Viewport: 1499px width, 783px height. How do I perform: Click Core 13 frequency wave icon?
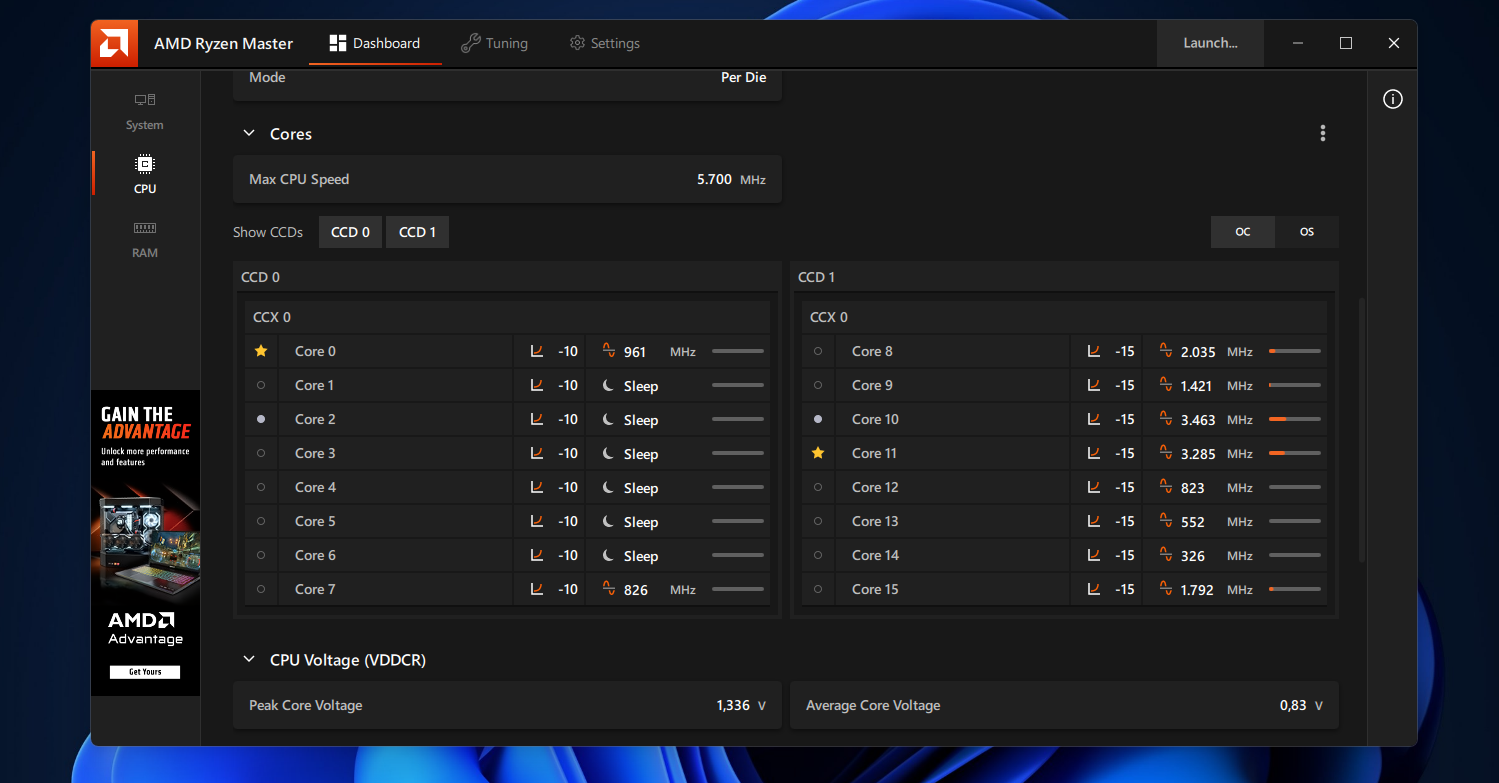(1165, 521)
